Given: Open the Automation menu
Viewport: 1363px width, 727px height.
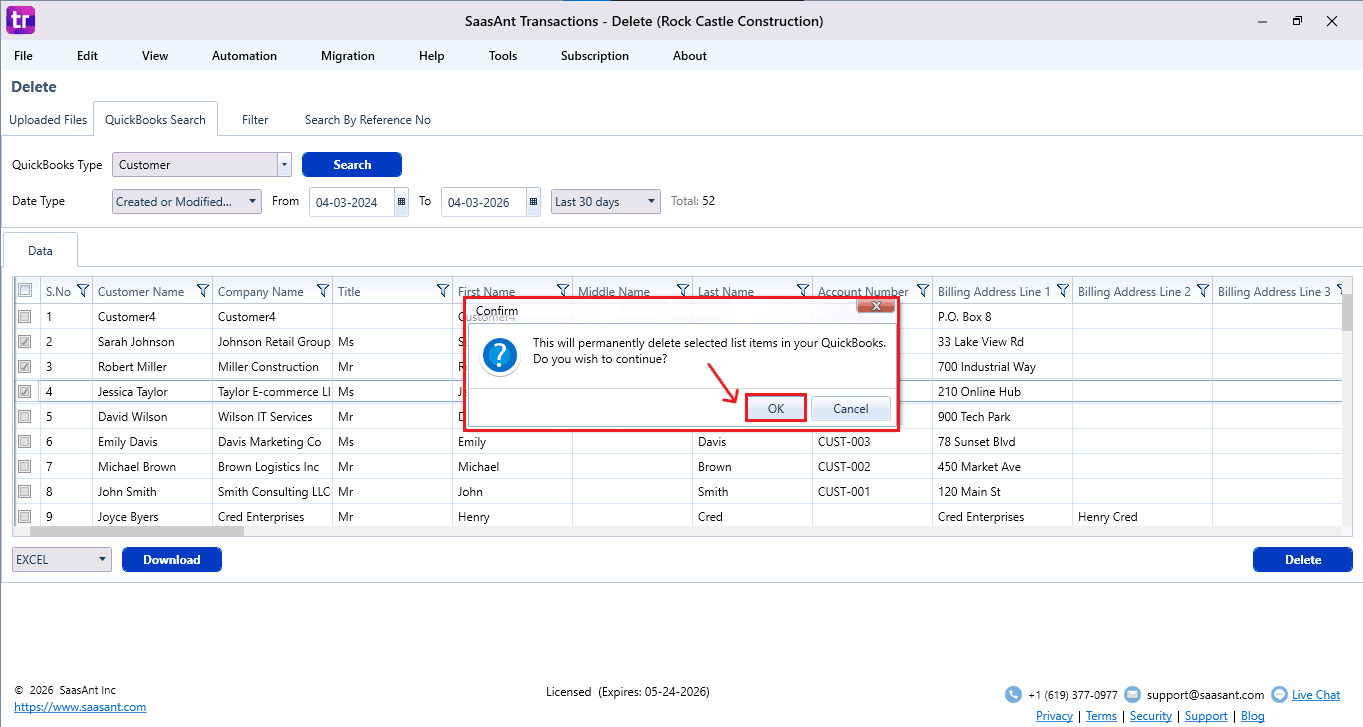Looking at the screenshot, I should tap(244, 56).
